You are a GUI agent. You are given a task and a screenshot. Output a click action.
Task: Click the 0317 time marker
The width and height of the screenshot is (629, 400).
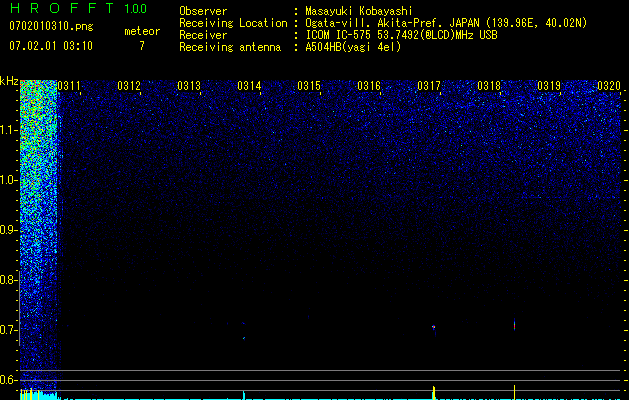point(429,86)
